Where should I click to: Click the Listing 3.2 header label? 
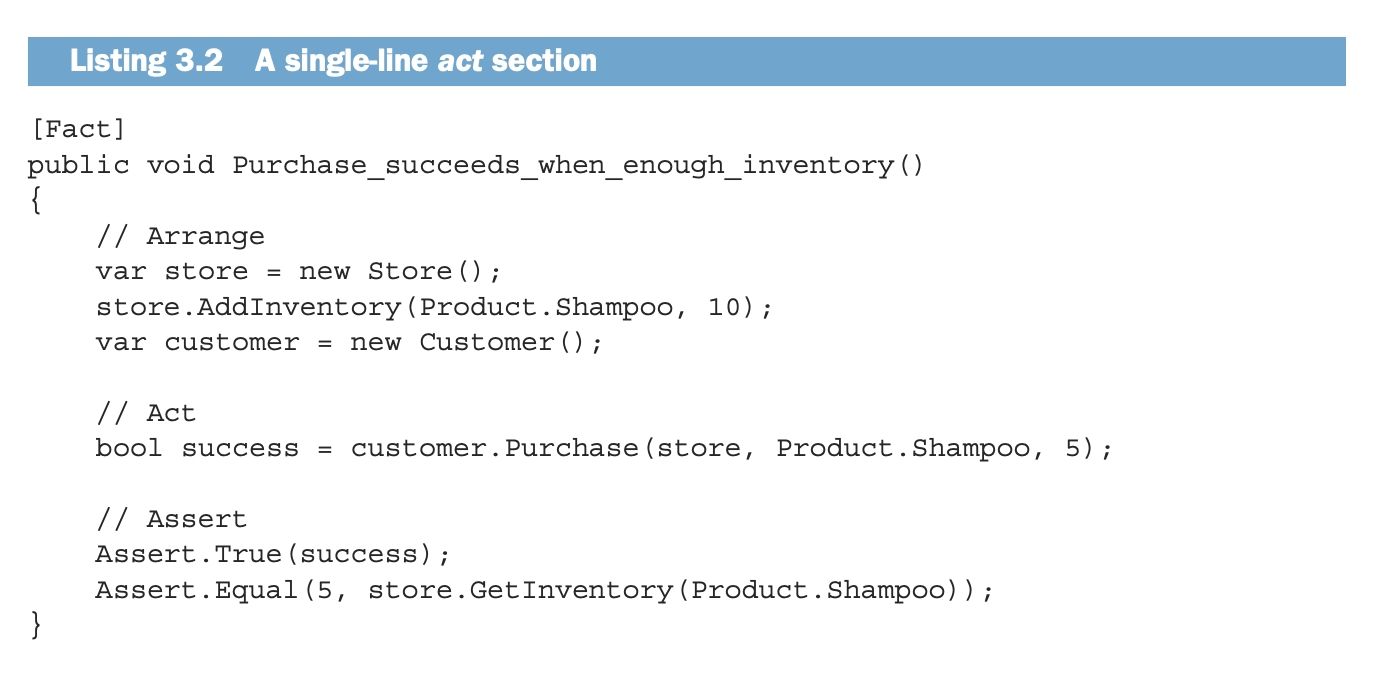[146, 61]
